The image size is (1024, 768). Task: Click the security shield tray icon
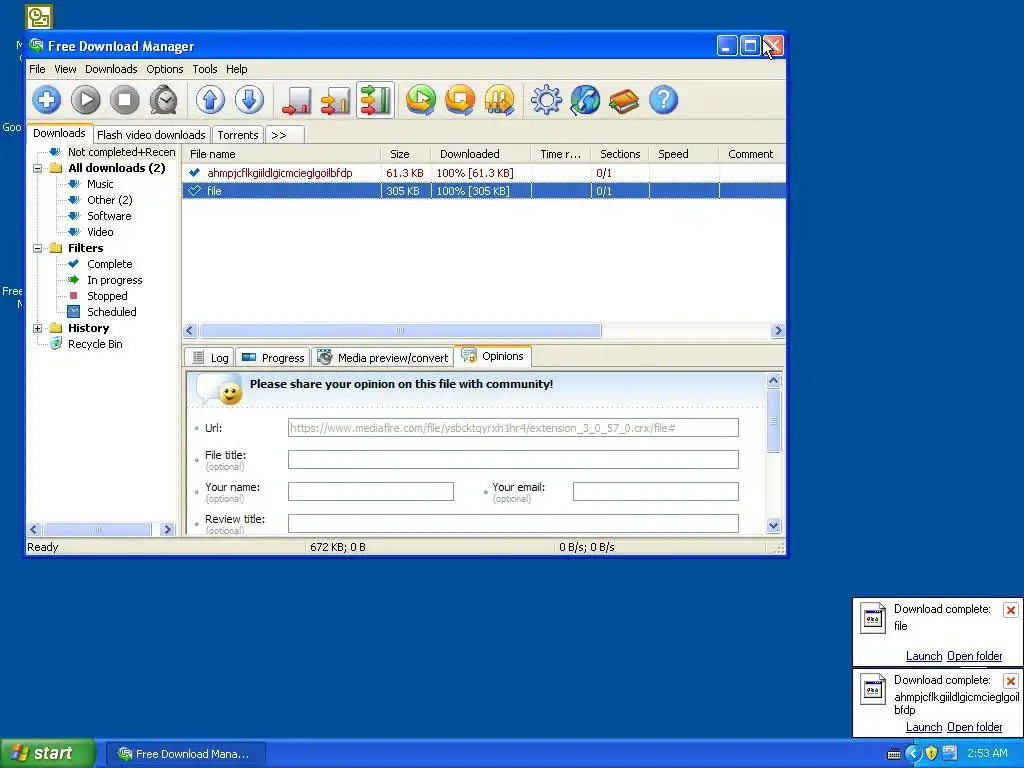pyautogui.click(x=931, y=754)
